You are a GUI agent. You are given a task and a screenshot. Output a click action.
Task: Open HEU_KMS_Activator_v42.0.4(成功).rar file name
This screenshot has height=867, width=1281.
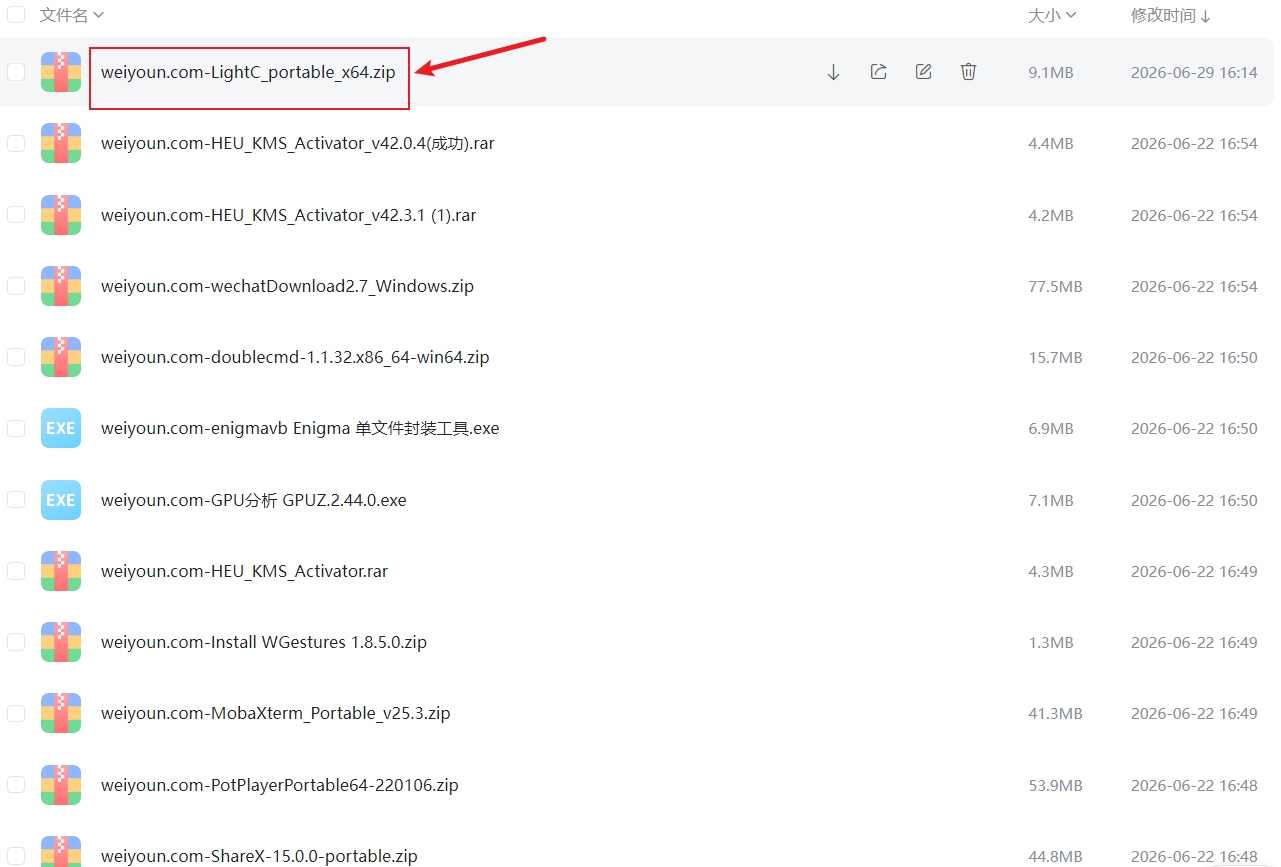coord(298,143)
